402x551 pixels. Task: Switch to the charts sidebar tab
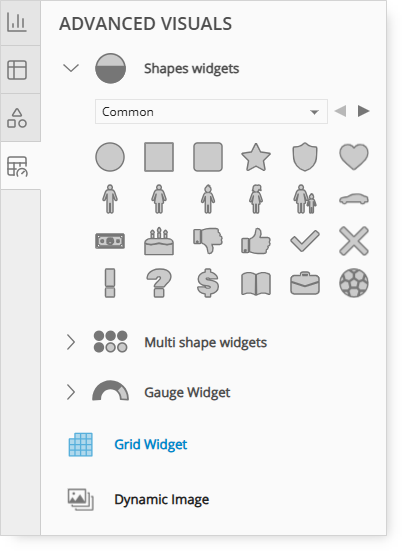[x=17, y=22]
